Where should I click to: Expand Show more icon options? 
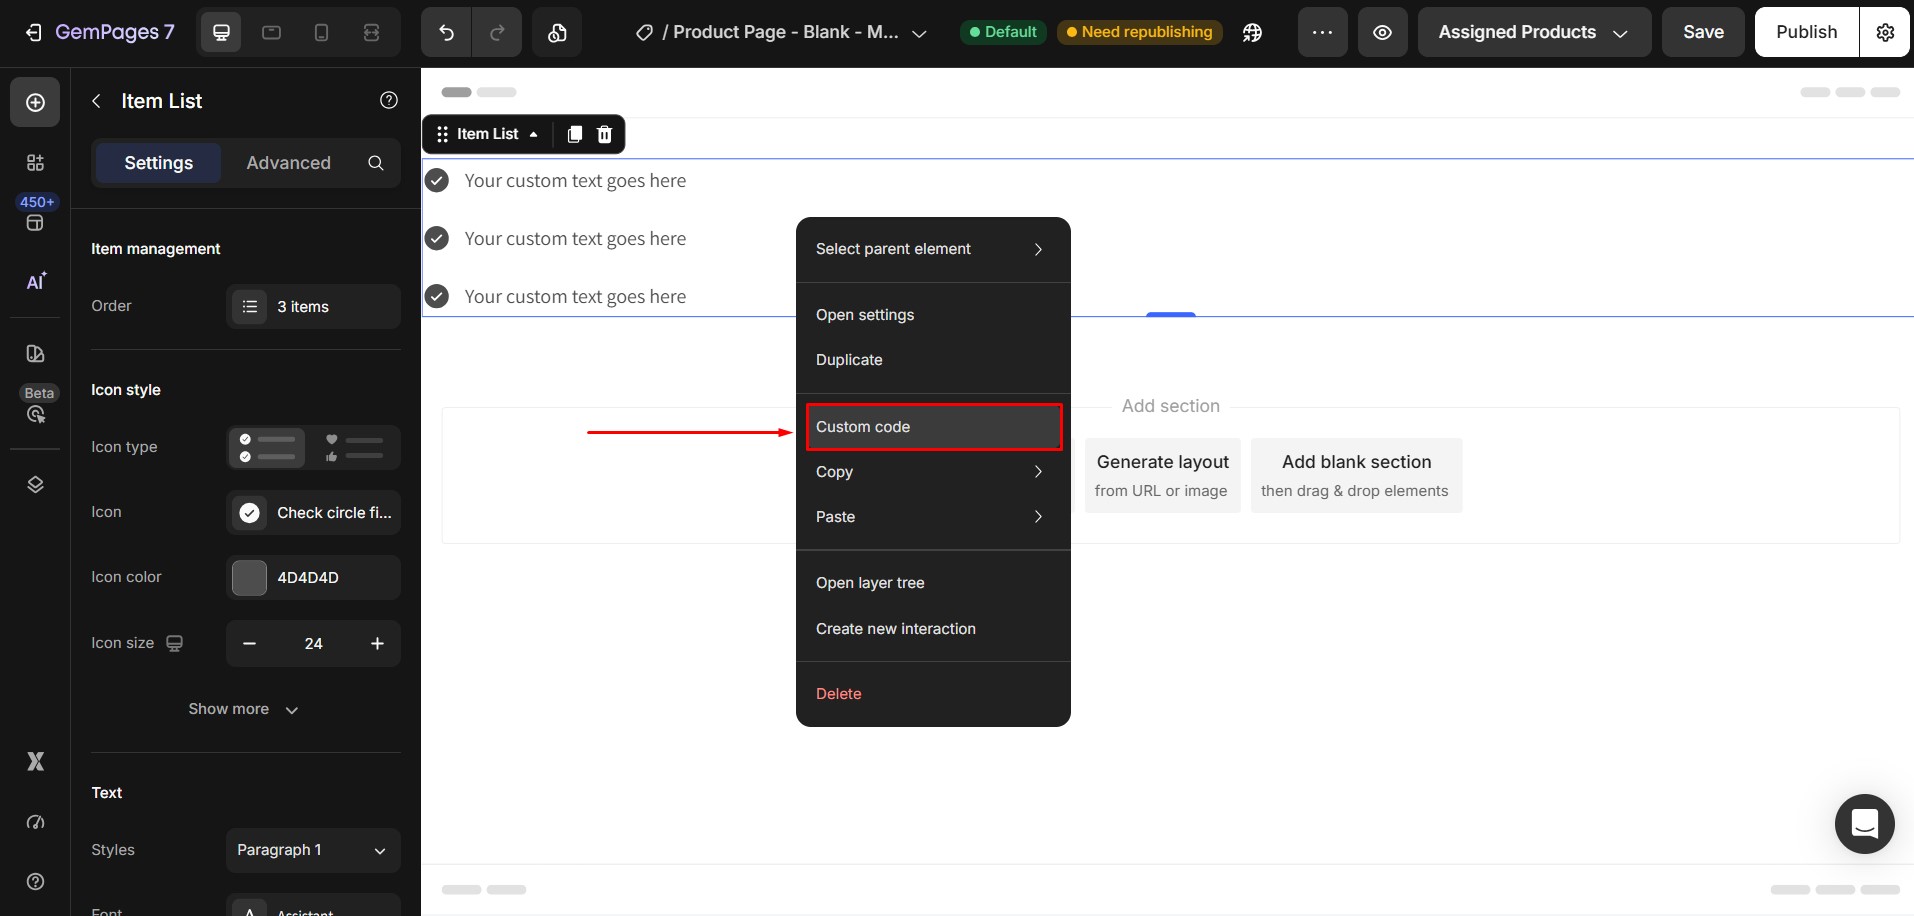click(244, 709)
